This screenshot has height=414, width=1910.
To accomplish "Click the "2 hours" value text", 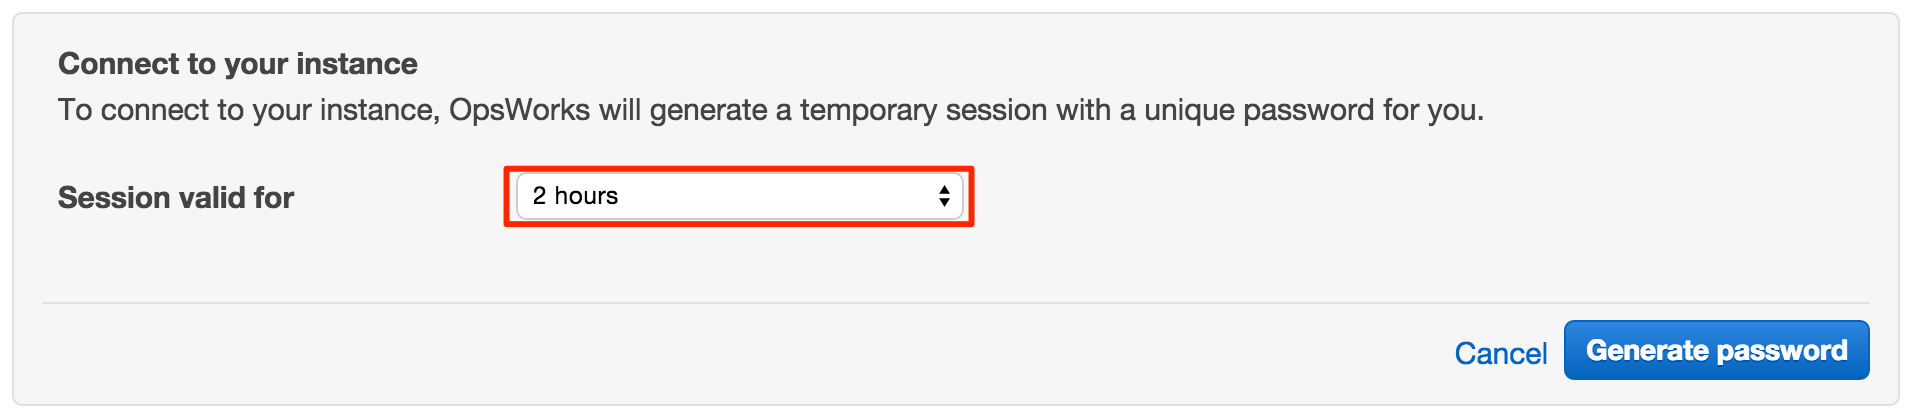I will point(575,196).
